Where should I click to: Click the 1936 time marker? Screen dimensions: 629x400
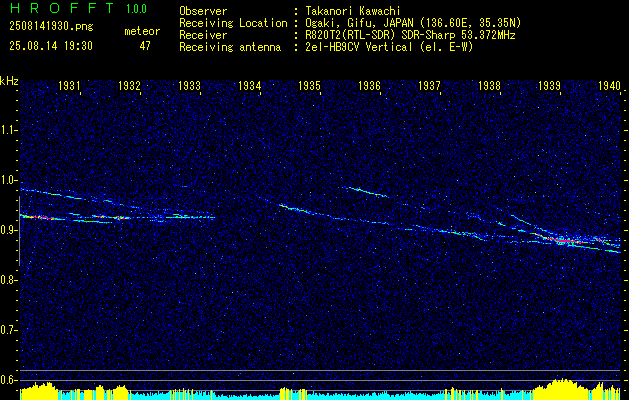coord(369,85)
